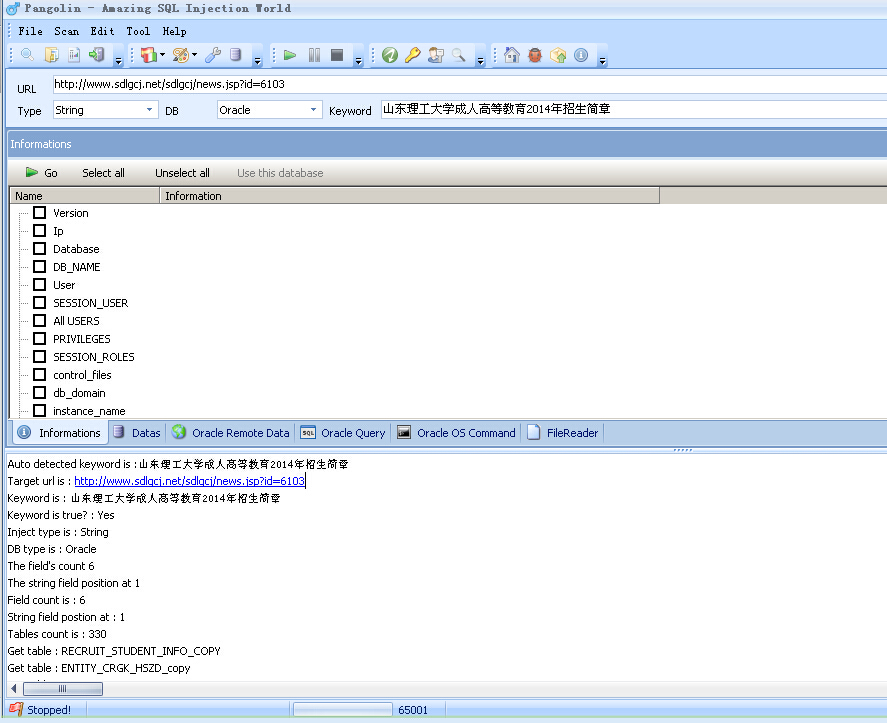The height and width of the screenshot is (723, 887).
Task: Click the grayed magnifier toolbar icon
Action: [x=459, y=55]
